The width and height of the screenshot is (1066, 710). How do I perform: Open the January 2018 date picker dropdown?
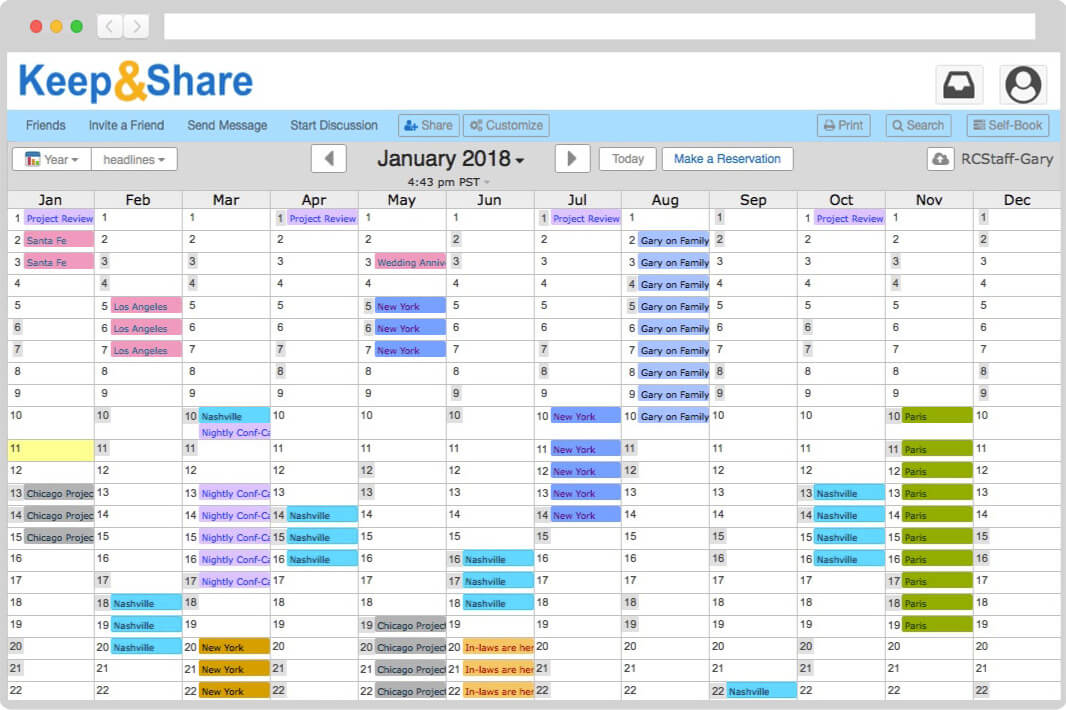tap(450, 159)
